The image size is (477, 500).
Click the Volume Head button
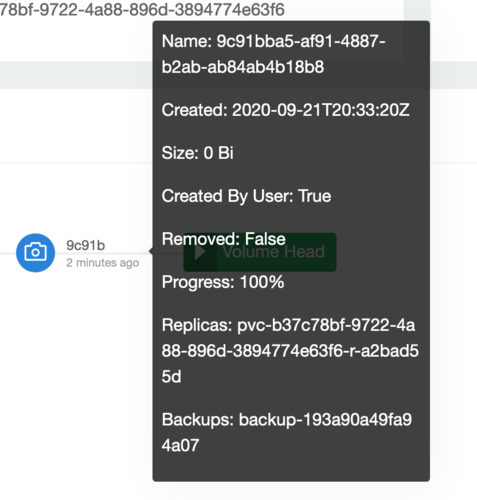point(260,252)
